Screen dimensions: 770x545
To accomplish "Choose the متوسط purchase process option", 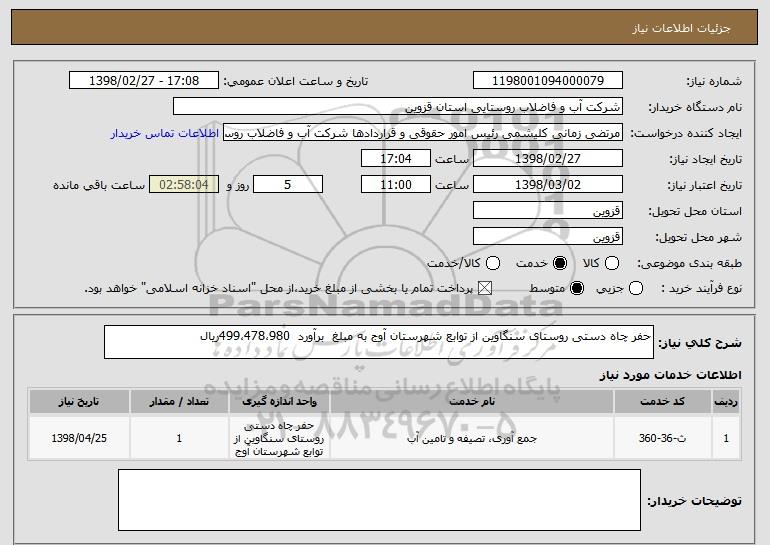I will click(577, 288).
